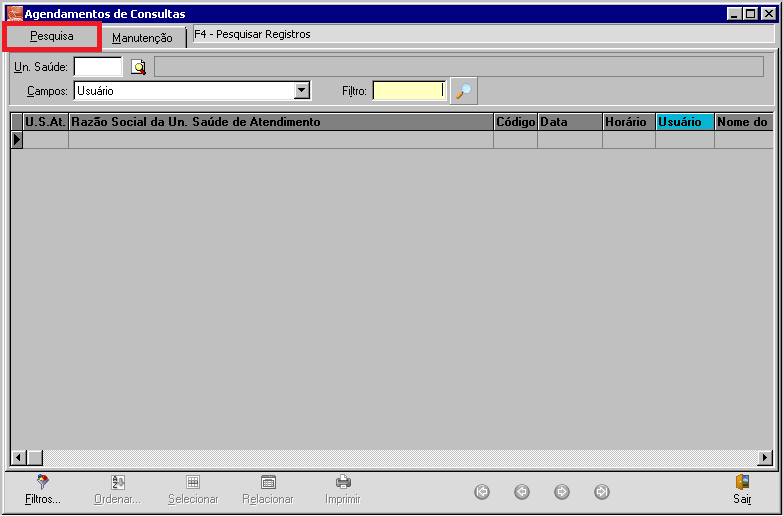Click horizontal scrollbar right arrow
Viewport: 783px width, 516px height.
click(x=765, y=458)
